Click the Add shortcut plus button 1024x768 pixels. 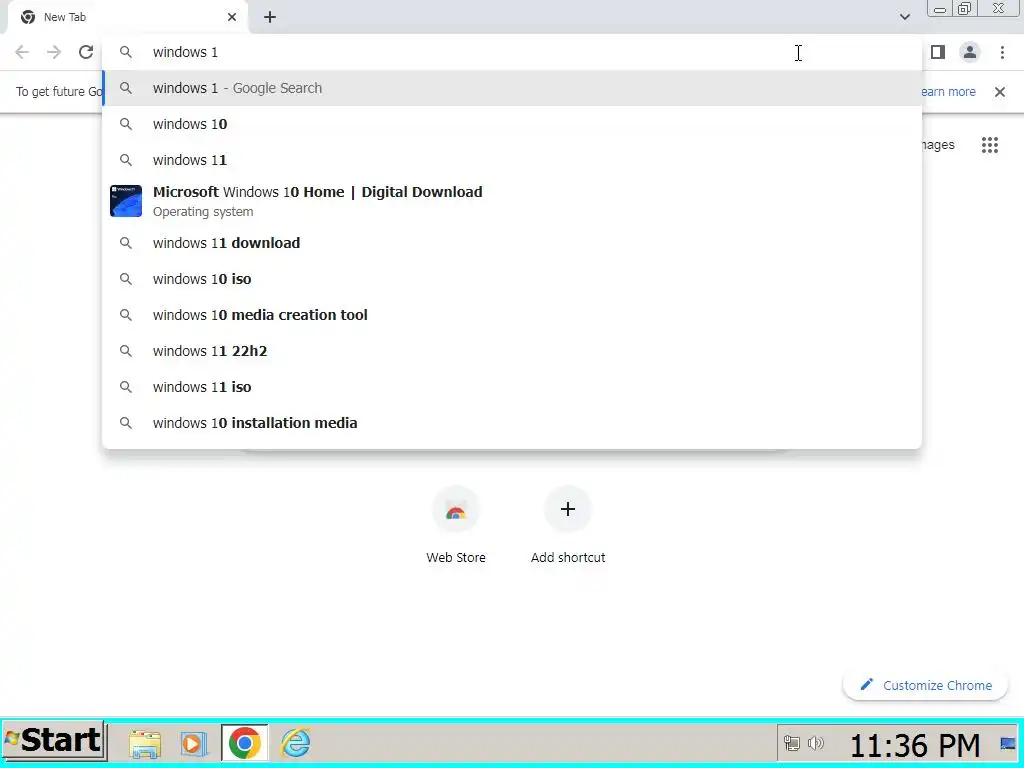tap(568, 509)
